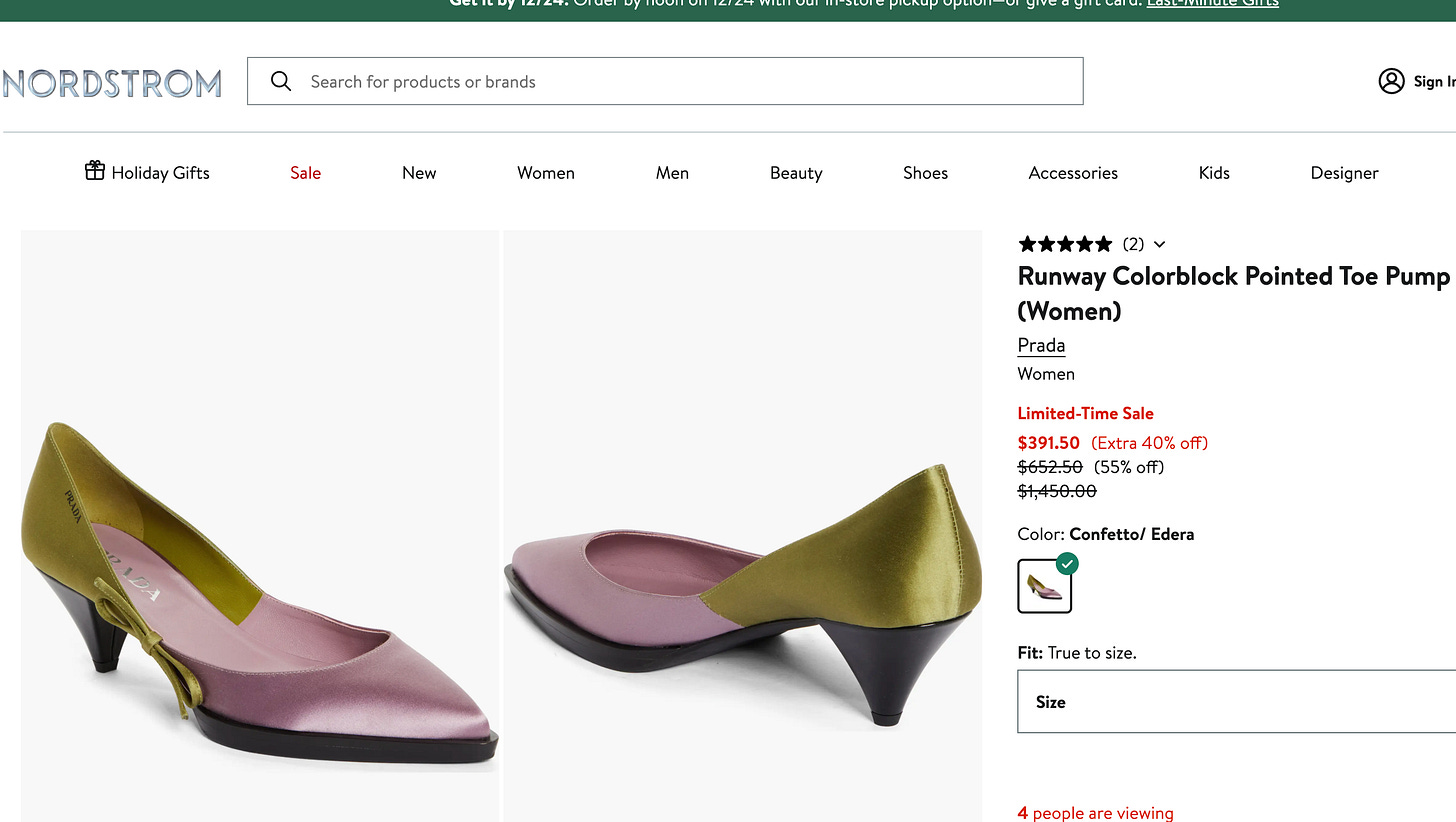This screenshot has width=1456, height=822.
Task: Click the account profile icon
Action: (x=1391, y=81)
